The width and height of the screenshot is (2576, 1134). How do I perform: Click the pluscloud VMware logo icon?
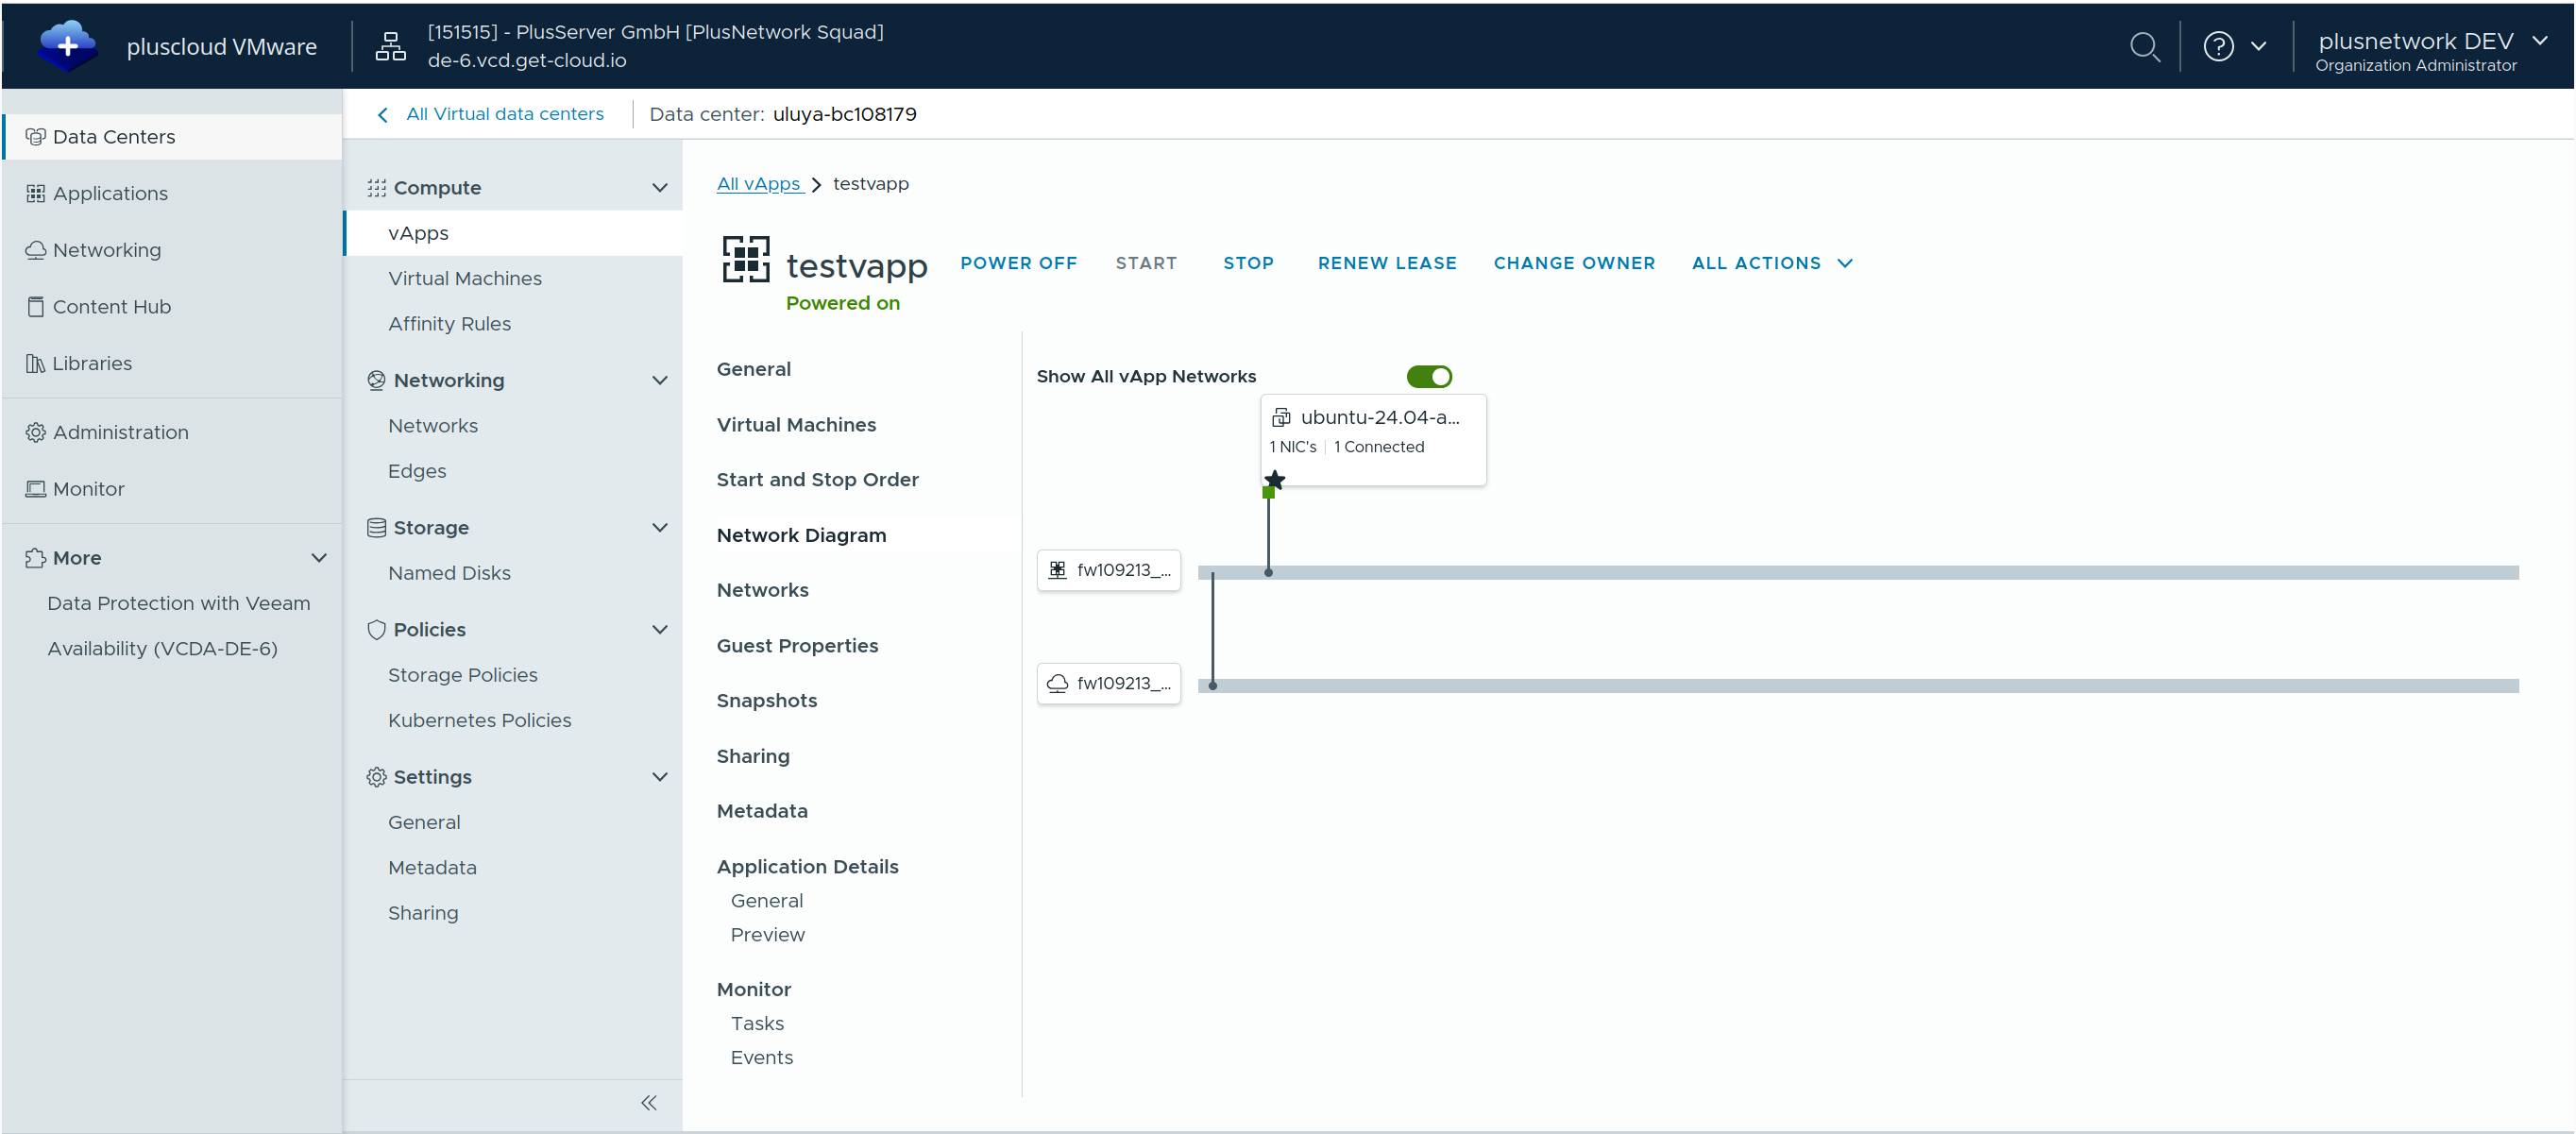pyautogui.click(x=67, y=45)
